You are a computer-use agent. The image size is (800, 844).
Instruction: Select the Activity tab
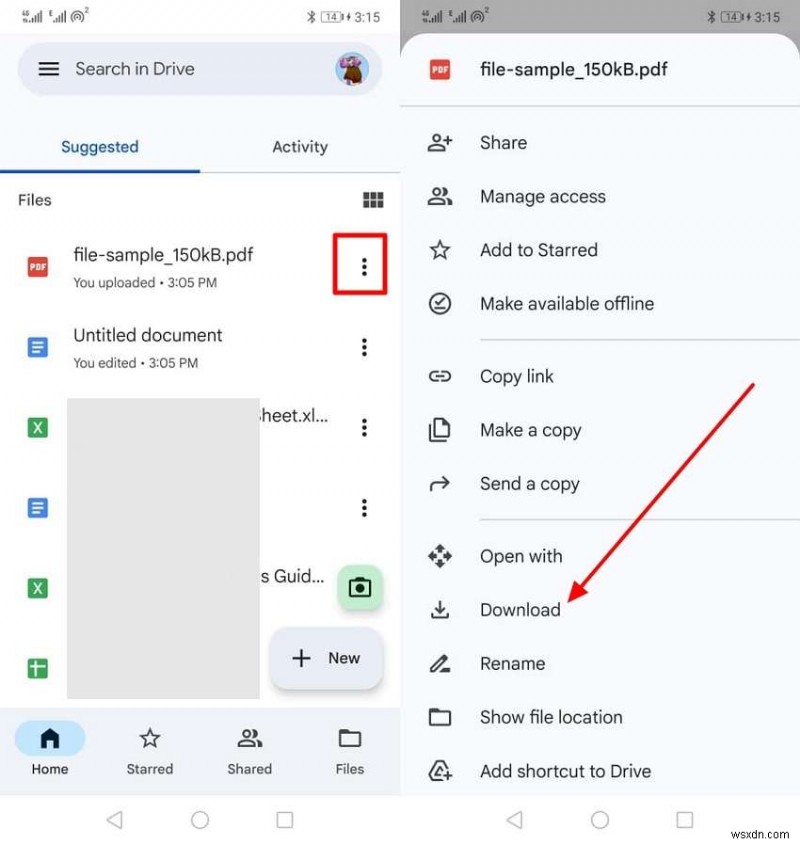(x=300, y=146)
